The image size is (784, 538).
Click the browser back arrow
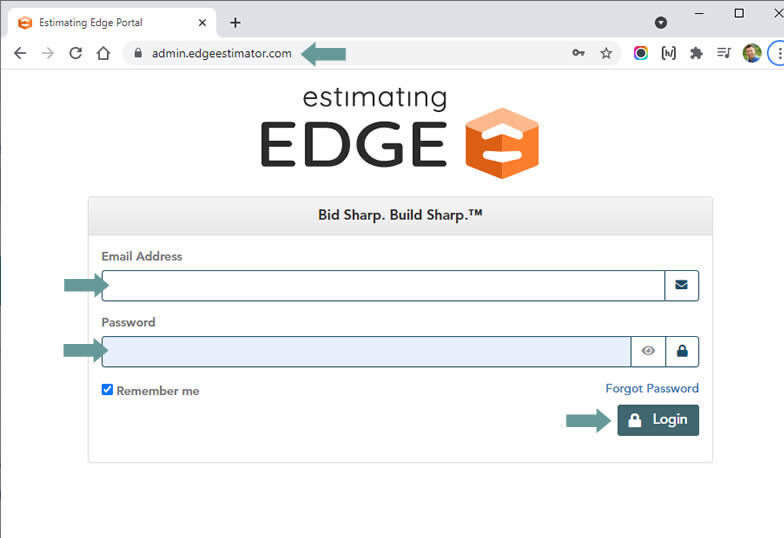point(20,53)
